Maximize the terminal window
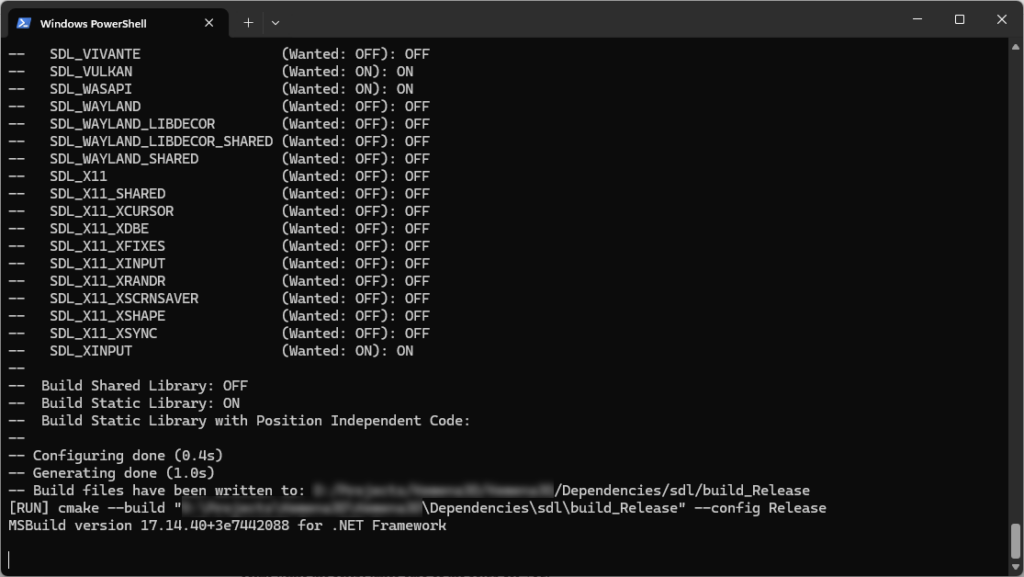 pos(959,19)
